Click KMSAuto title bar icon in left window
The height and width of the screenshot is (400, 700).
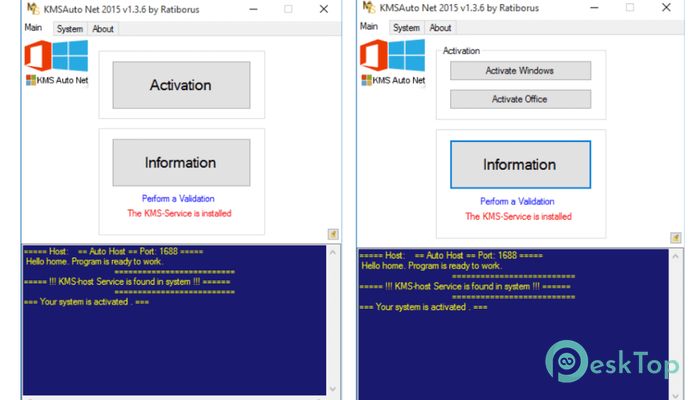pos(33,9)
